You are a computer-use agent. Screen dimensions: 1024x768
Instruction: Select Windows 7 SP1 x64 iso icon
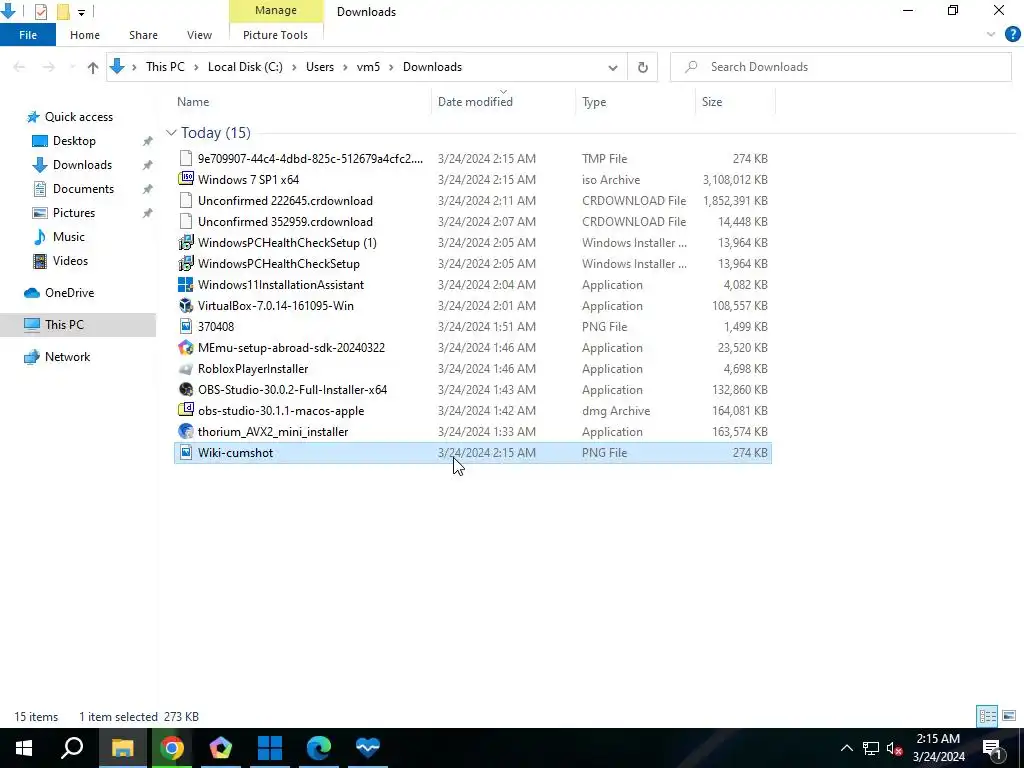point(186,180)
